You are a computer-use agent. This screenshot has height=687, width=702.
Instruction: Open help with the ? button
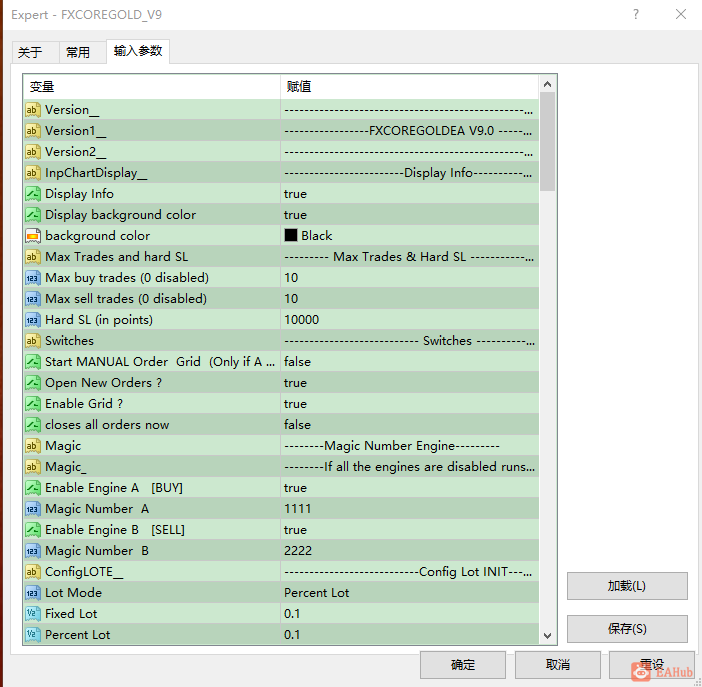point(636,14)
